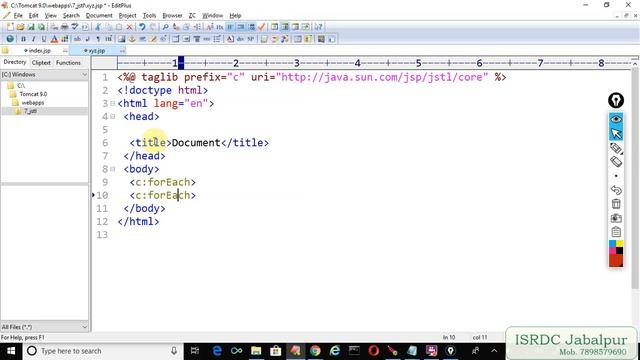Click the Paragraph mark HTML icon

98,39
